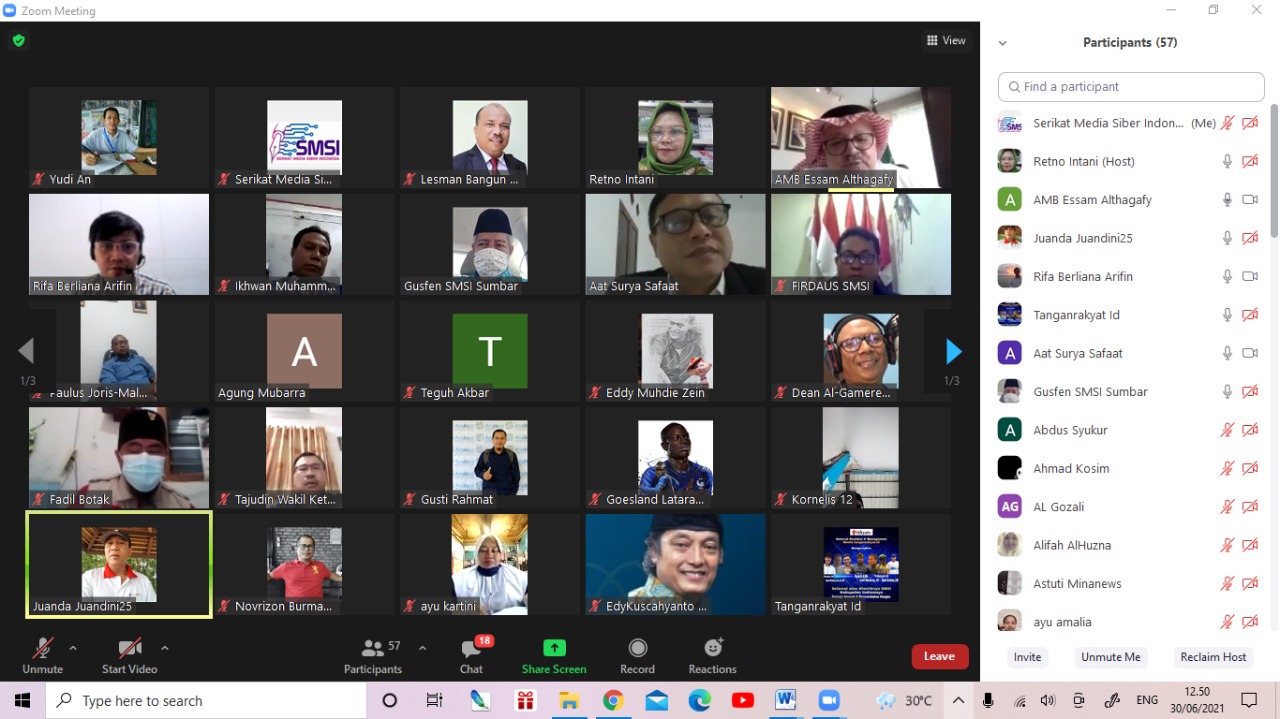Click the green encryption shield icon
1280x719 pixels.
point(18,41)
